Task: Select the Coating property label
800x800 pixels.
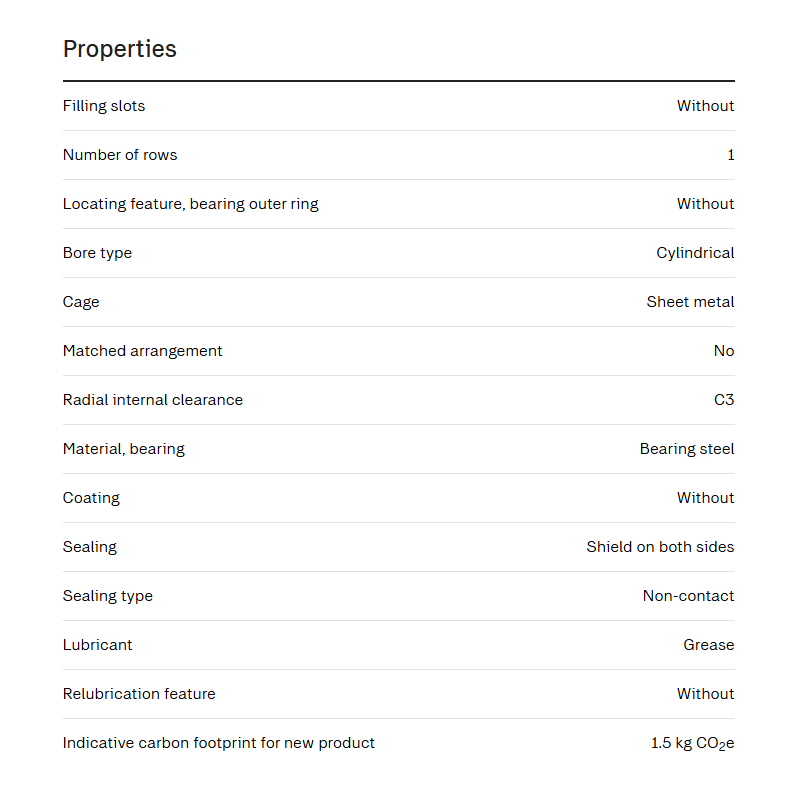Action: [x=91, y=498]
